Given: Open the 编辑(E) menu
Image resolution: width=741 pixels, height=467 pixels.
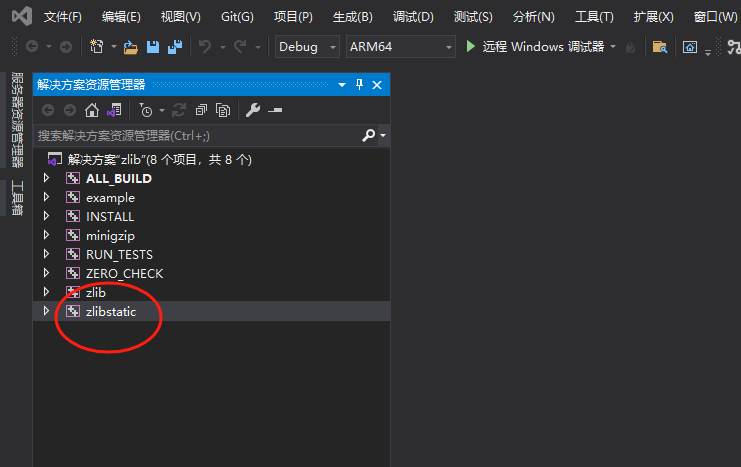Looking at the screenshot, I should coord(121,17).
